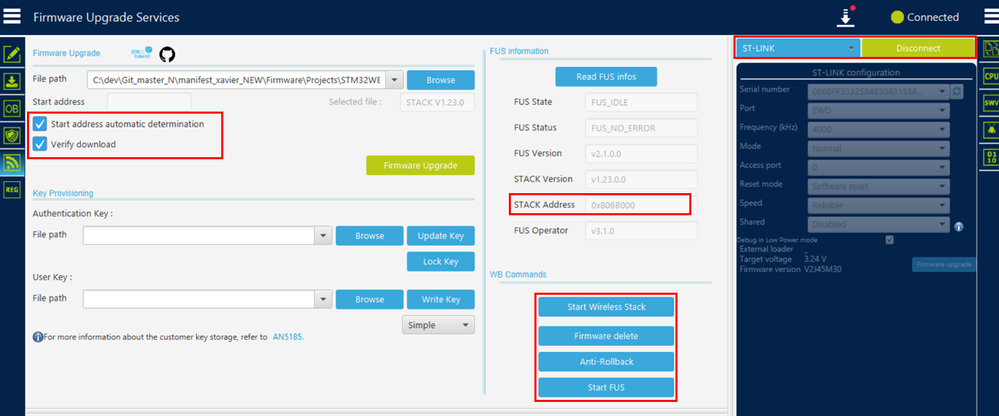Open the Mode Normal dropdown
Viewport: 999px width, 416px height.
(879, 148)
